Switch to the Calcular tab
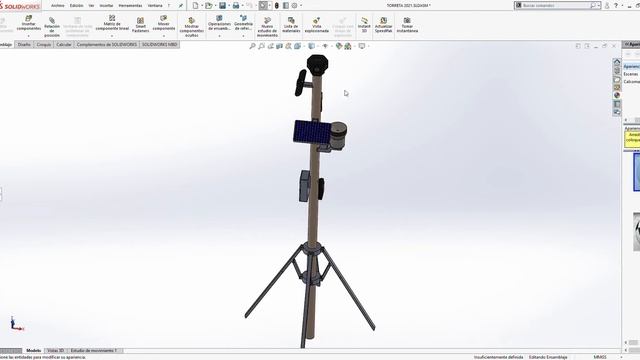 pyautogui.click(x=64, y=44)
